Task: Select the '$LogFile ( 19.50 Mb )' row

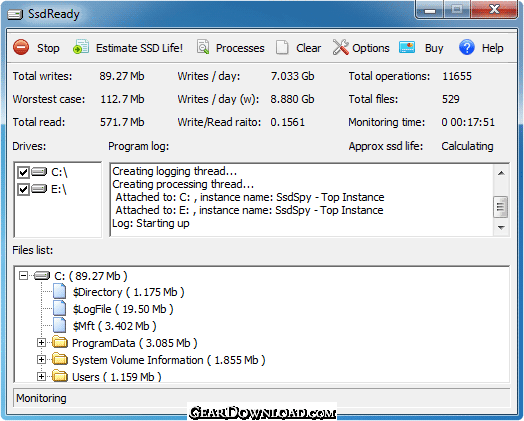Action: pos(123,309)
